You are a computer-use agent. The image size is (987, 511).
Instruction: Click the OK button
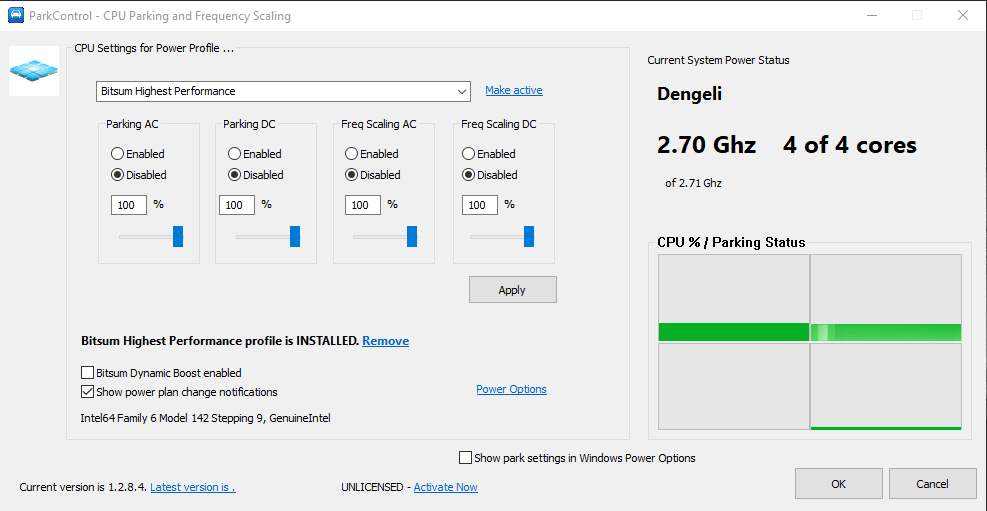pyautogui.click(x=838, y=484)
